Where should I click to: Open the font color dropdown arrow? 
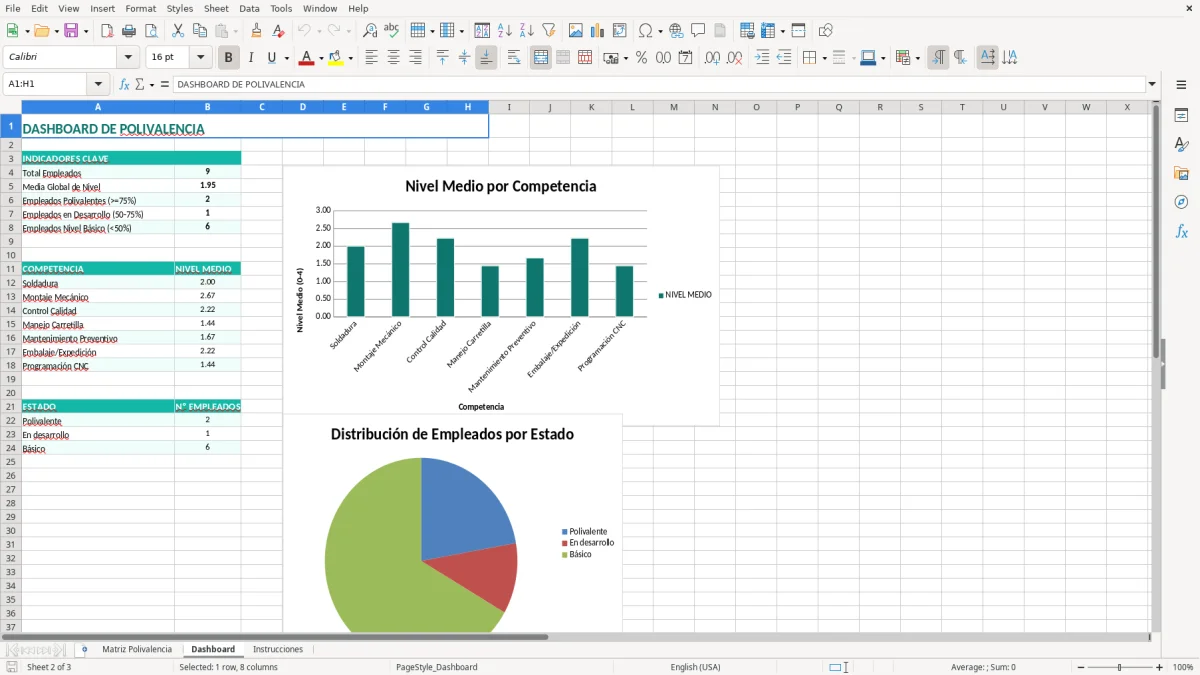(320, 58)
